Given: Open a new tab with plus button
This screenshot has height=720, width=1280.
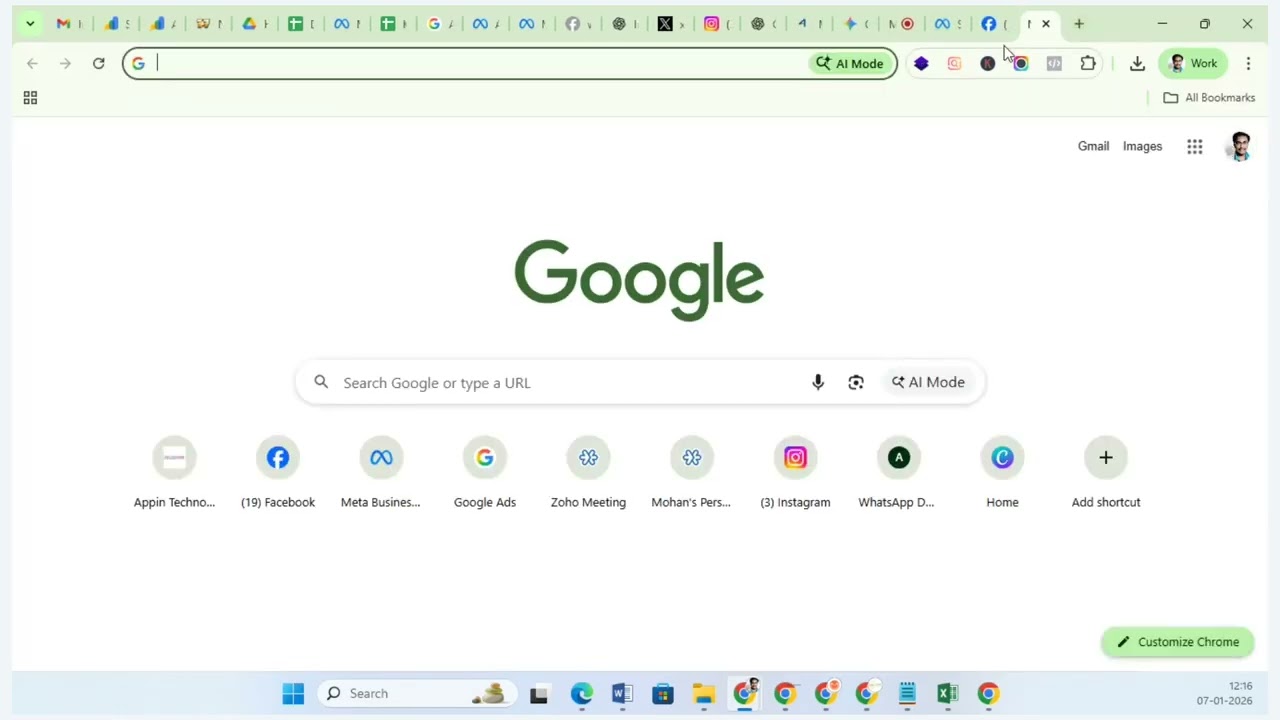Looking at the screenshot, I should coord(1079,24).
